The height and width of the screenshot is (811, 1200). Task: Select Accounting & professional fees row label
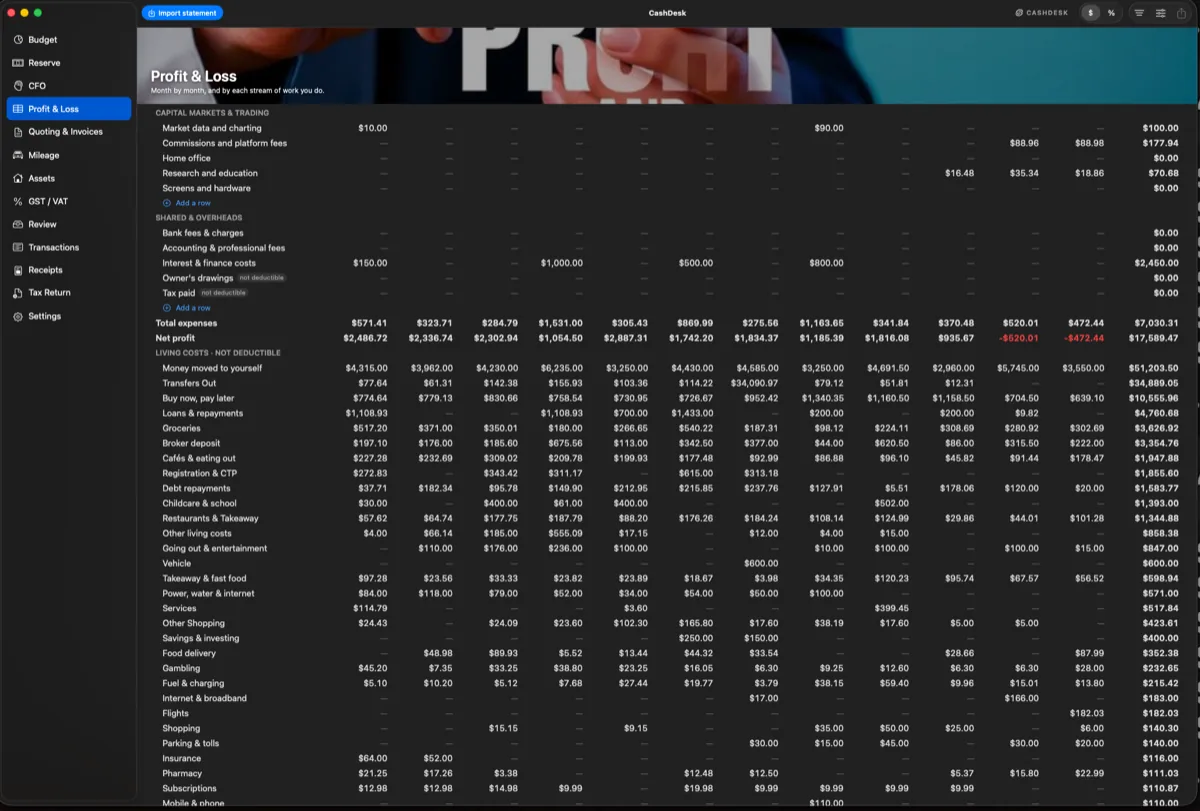click(x=224, y=248)
